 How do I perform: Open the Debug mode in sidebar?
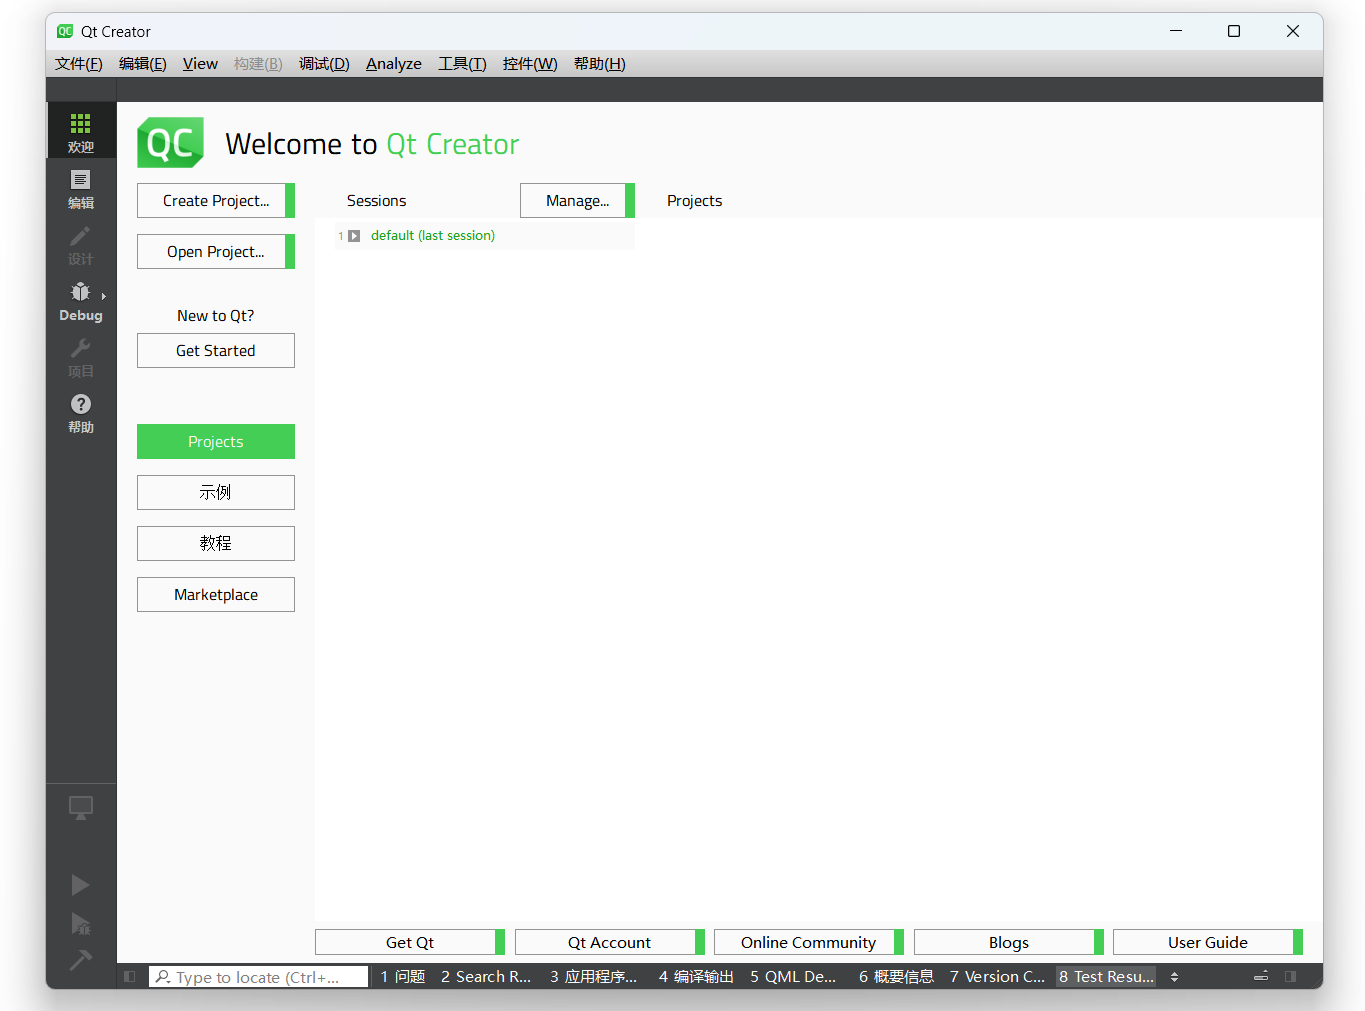81,300
